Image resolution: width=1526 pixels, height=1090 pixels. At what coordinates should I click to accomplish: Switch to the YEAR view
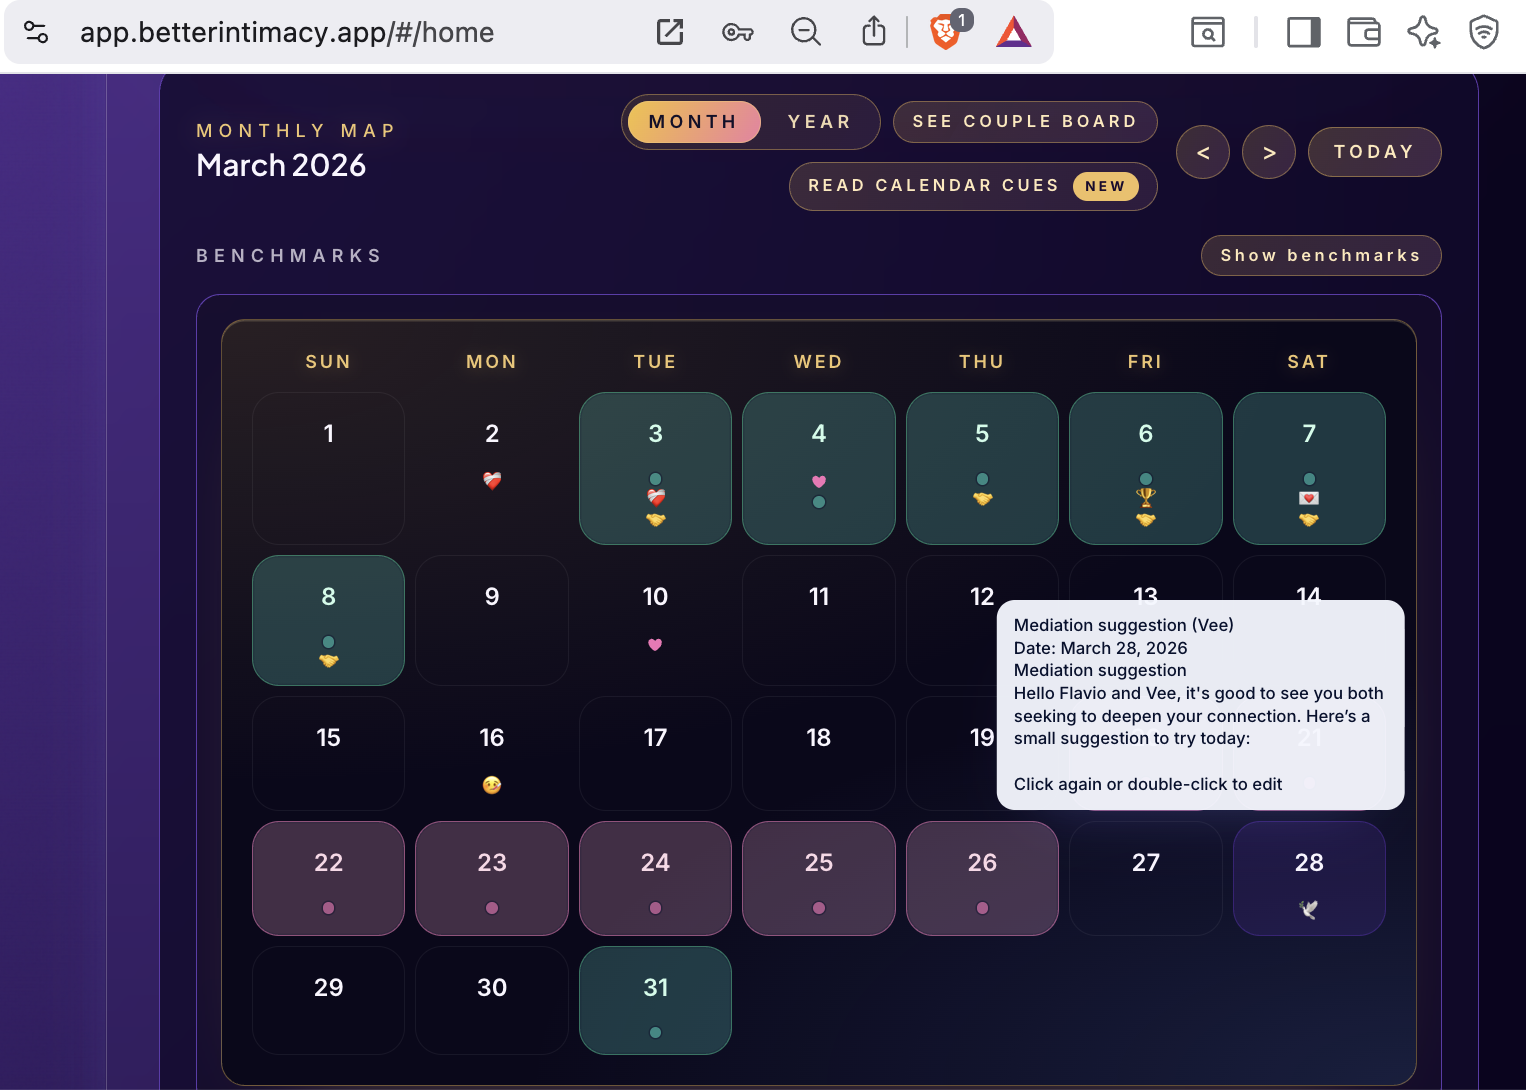coord(819,121)
